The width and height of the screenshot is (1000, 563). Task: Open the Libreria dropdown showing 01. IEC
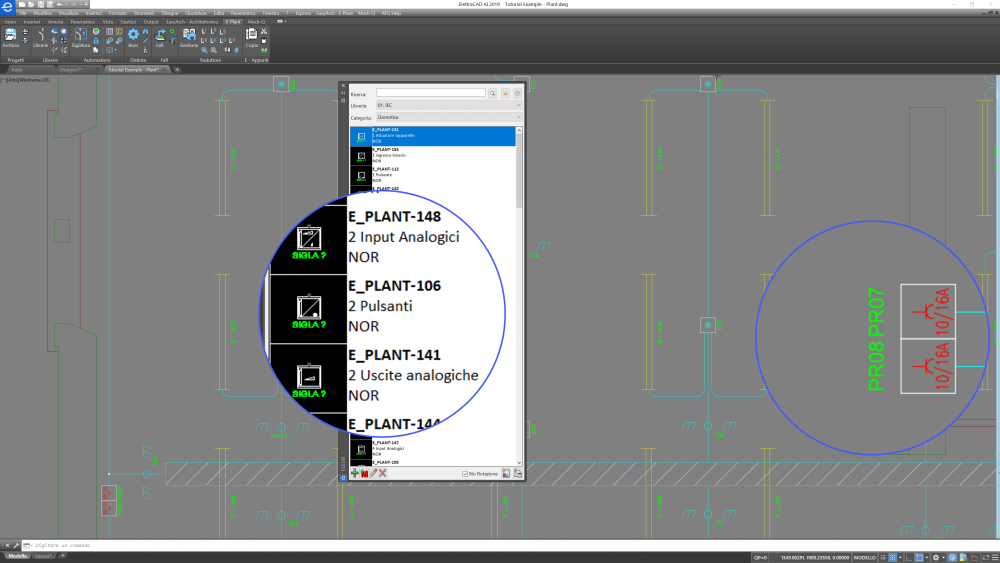coord(448,105)
